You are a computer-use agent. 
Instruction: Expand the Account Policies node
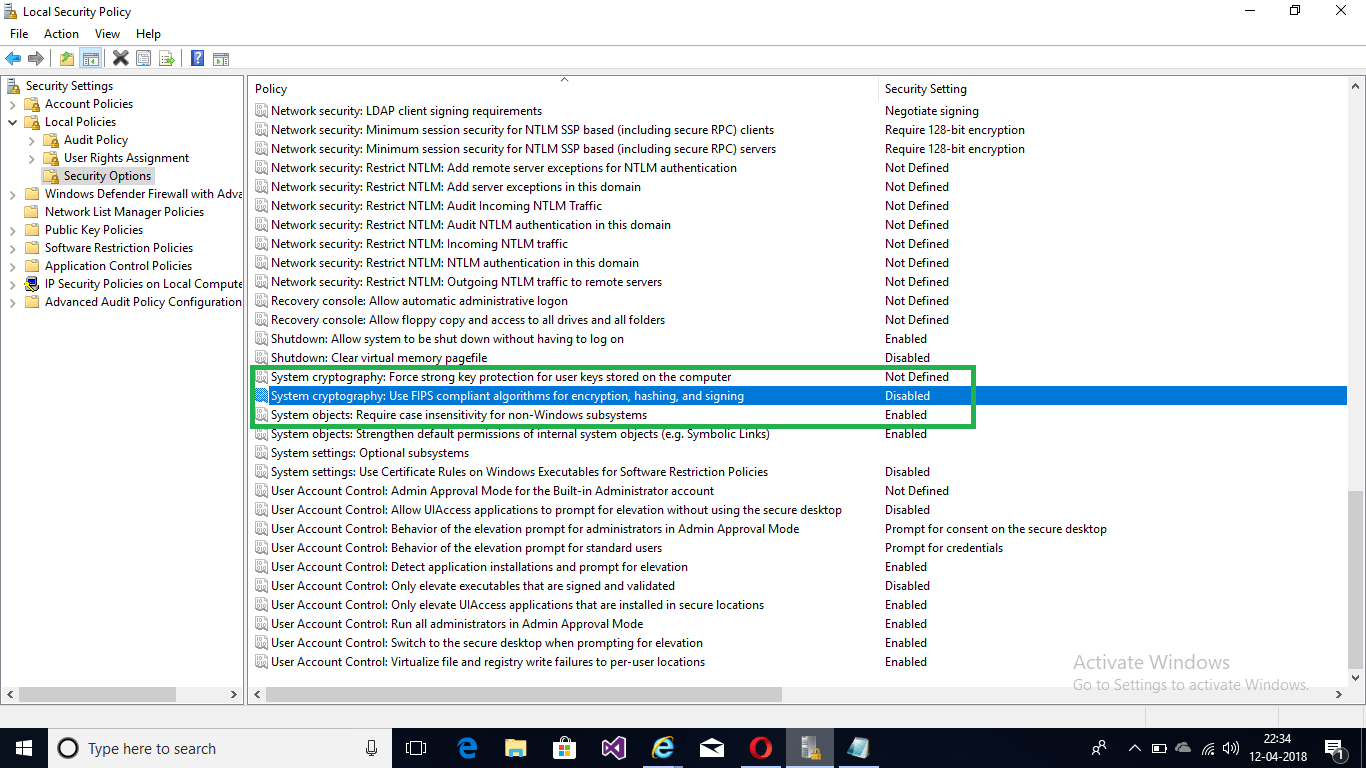coord(14,103)
